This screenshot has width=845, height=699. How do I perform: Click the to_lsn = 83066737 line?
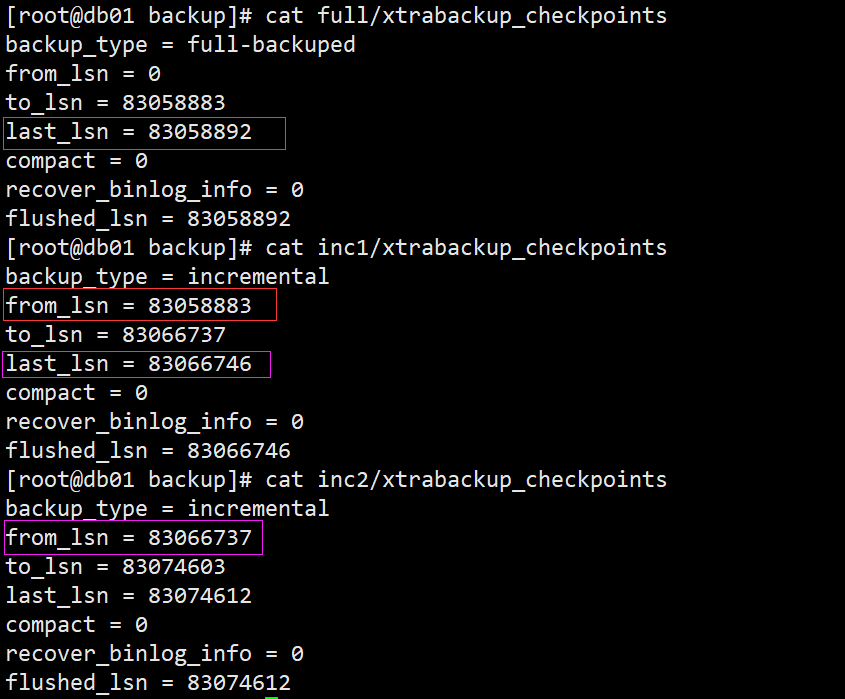tap(115, 335)
